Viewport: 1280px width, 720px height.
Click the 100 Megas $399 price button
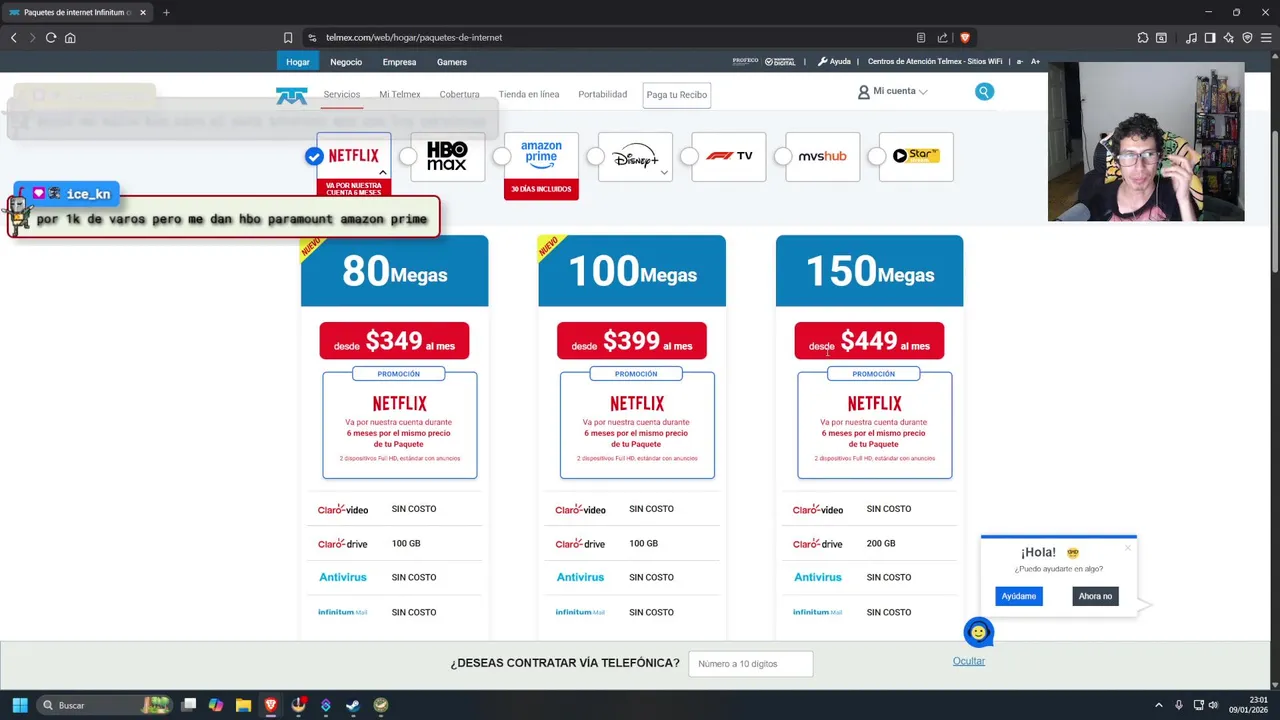tap(632, 341)
